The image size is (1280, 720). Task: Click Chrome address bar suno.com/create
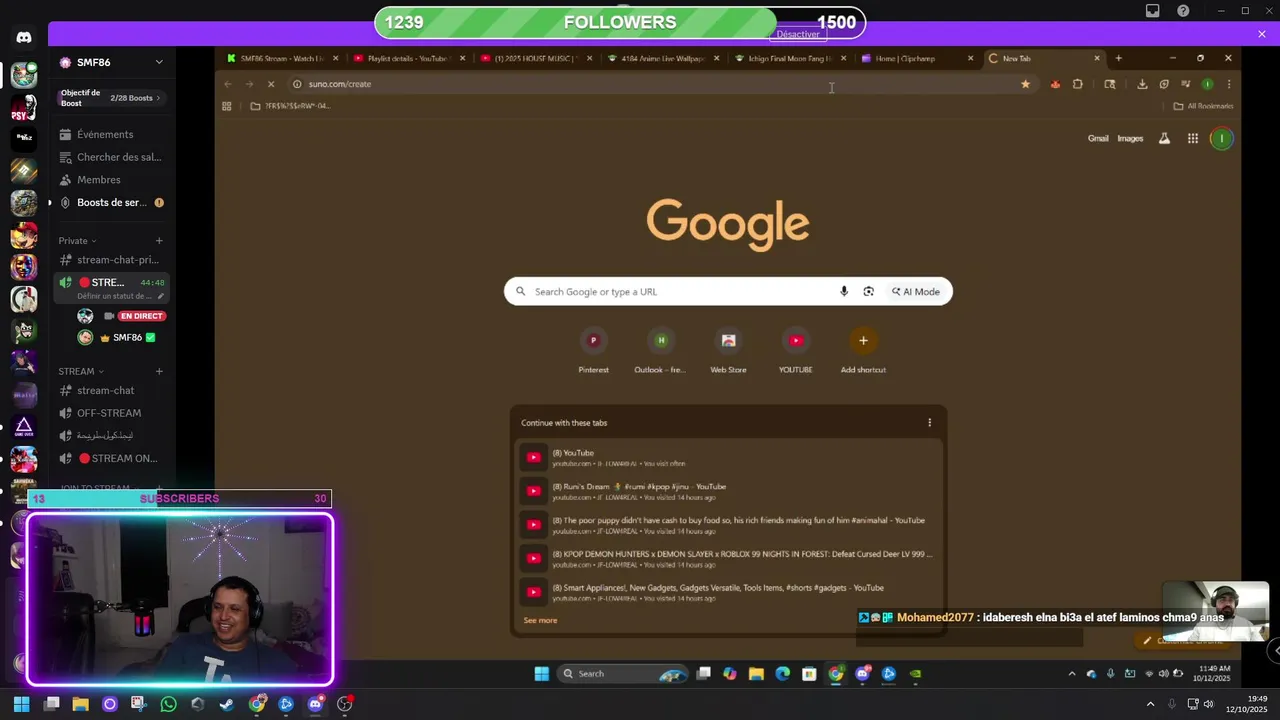click(x=660, y=84)
